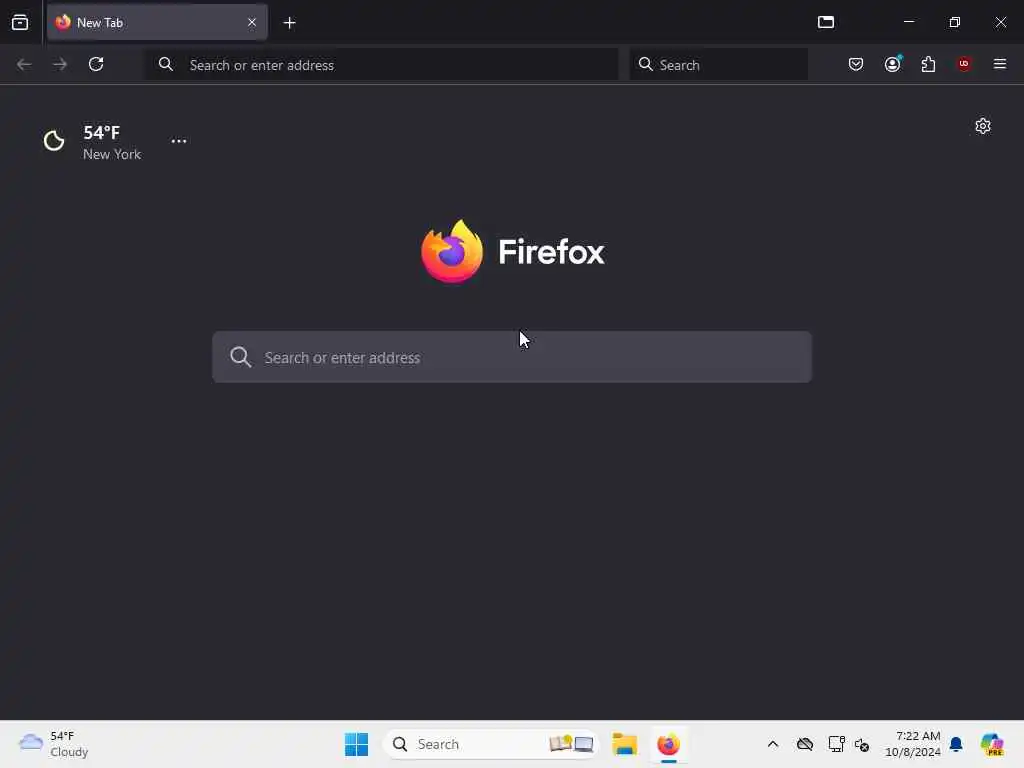The image size is (1024, 768).
Task: Open a new tab with plus button
Action: click(x=289, y=23)
